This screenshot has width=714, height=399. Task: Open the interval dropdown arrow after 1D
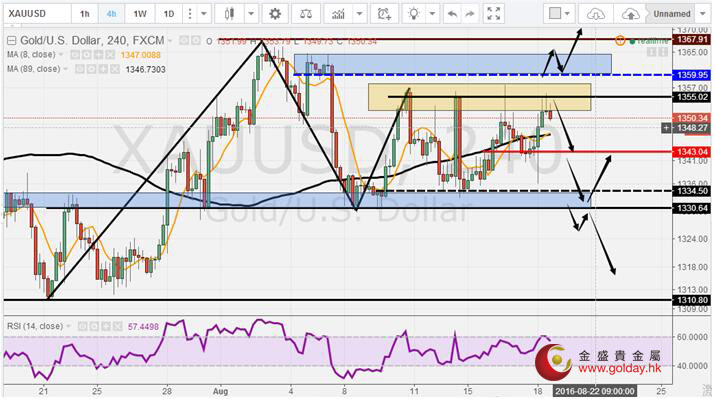(x=204, y=14)
